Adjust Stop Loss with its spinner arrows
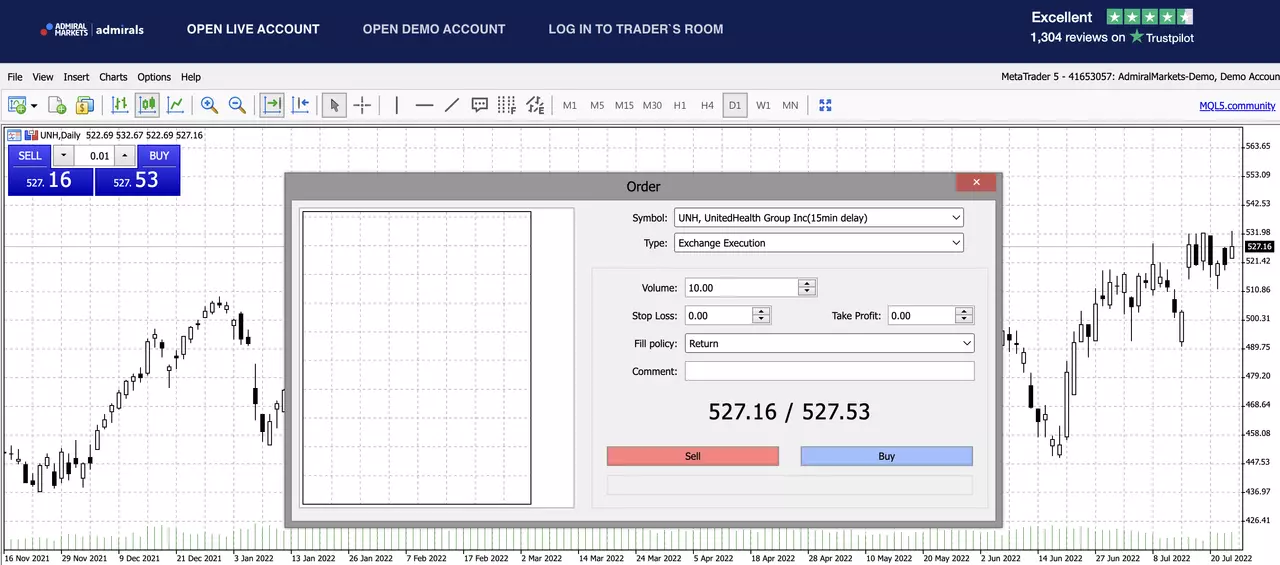 (761, 315)
